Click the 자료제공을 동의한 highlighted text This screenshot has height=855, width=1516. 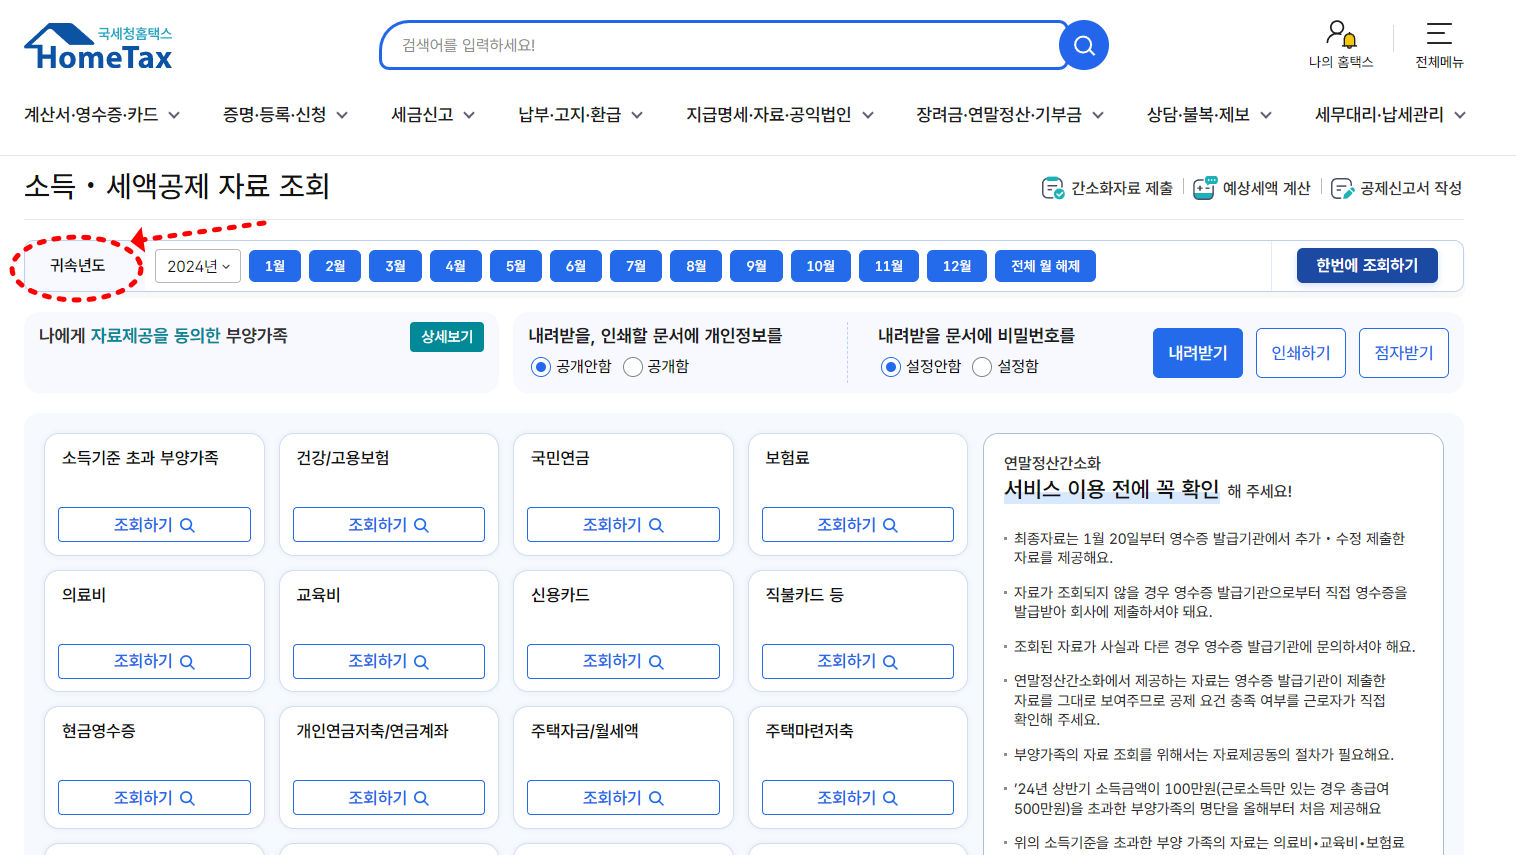[155, 336]
